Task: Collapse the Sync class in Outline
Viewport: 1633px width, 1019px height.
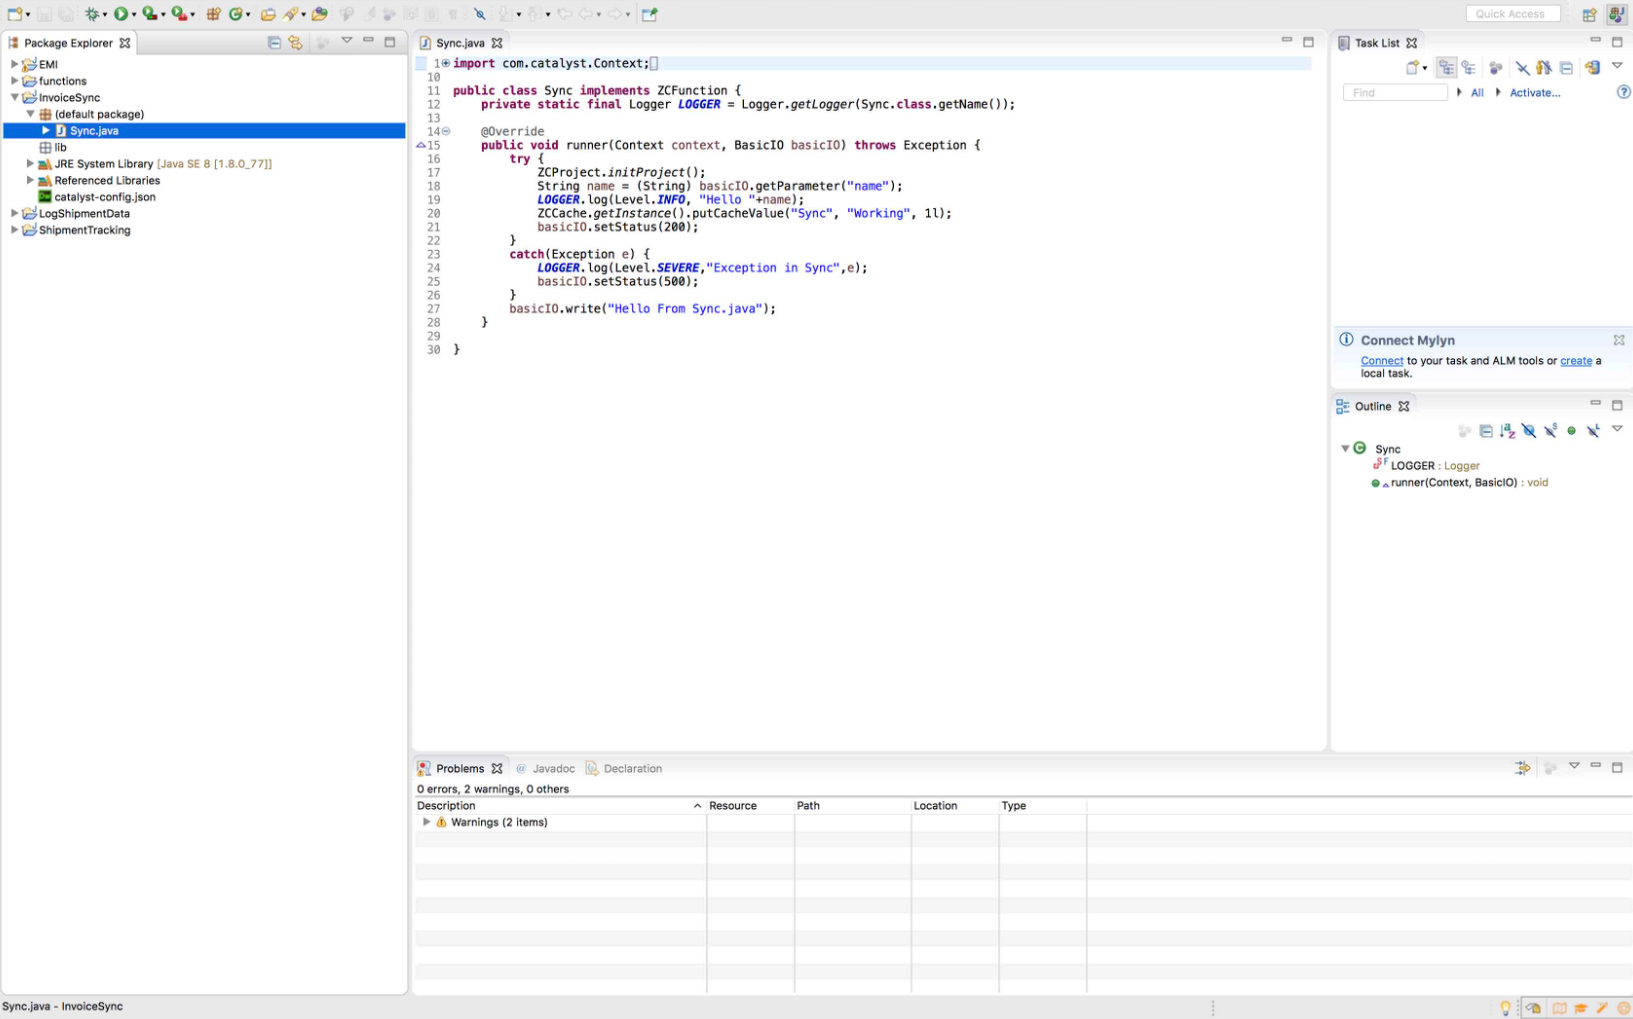Action: coord(1345,449)
